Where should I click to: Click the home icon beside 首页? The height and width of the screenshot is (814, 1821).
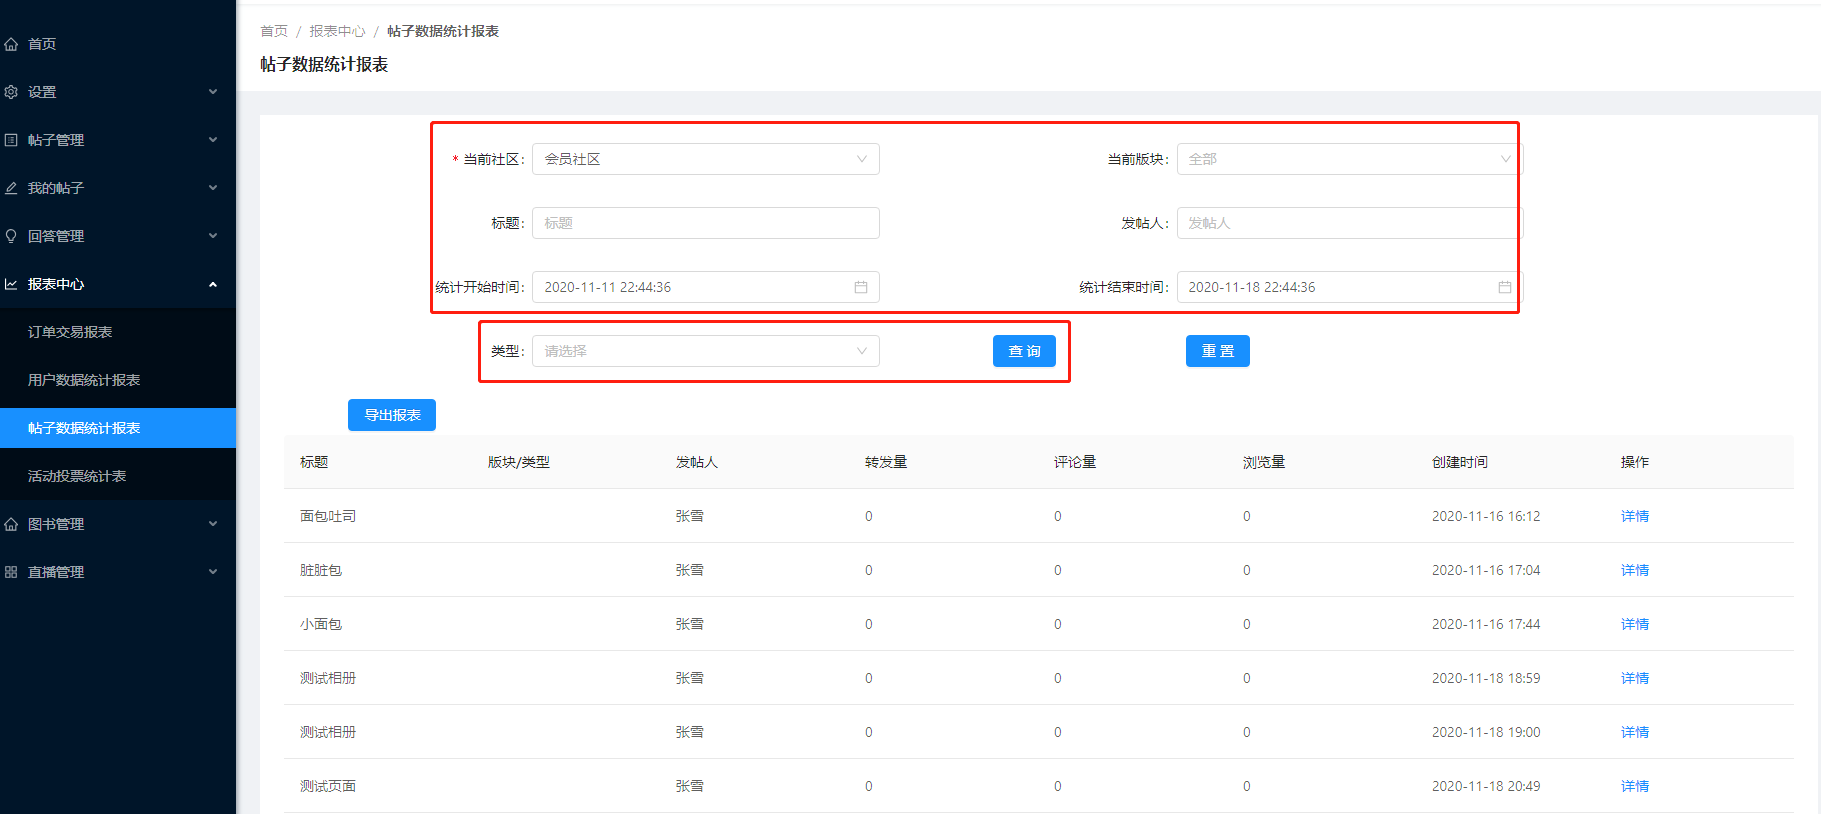11,44
